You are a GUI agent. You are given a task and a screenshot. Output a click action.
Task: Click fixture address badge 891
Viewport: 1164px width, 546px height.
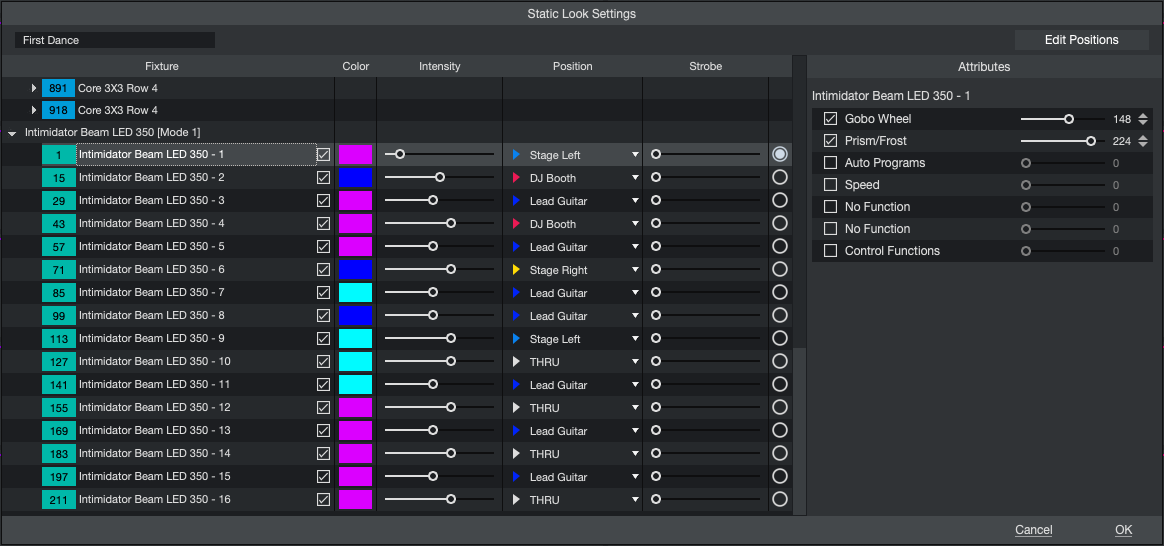click(58, 88)
